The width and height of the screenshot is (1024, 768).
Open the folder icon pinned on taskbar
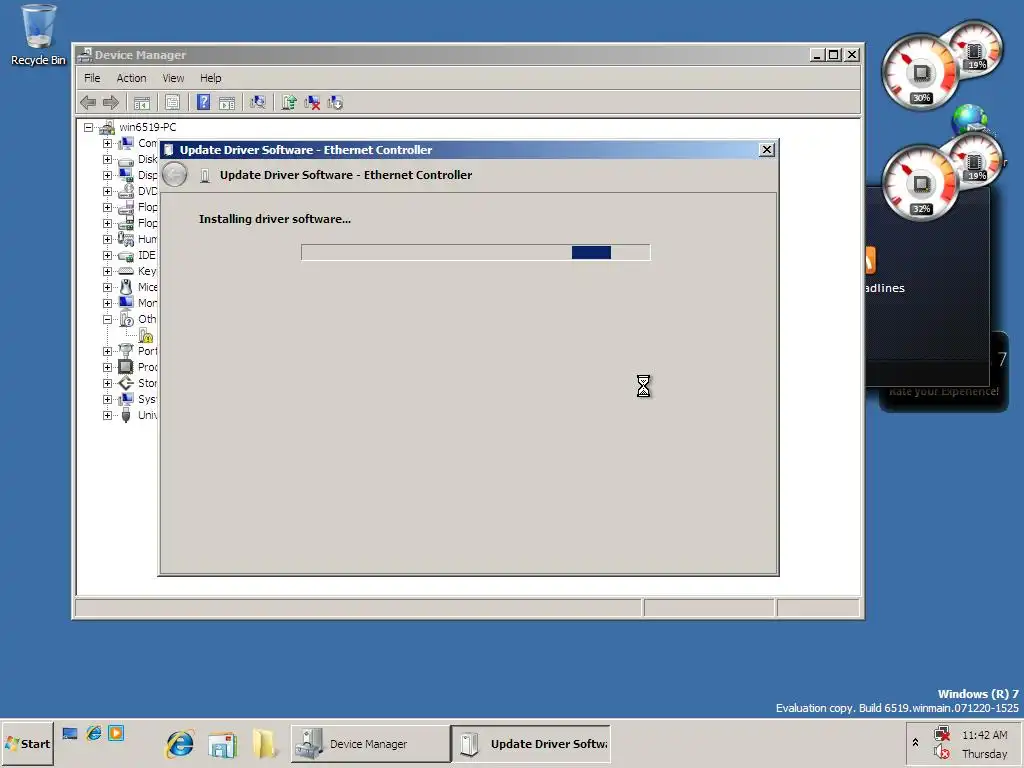[264, 744]
